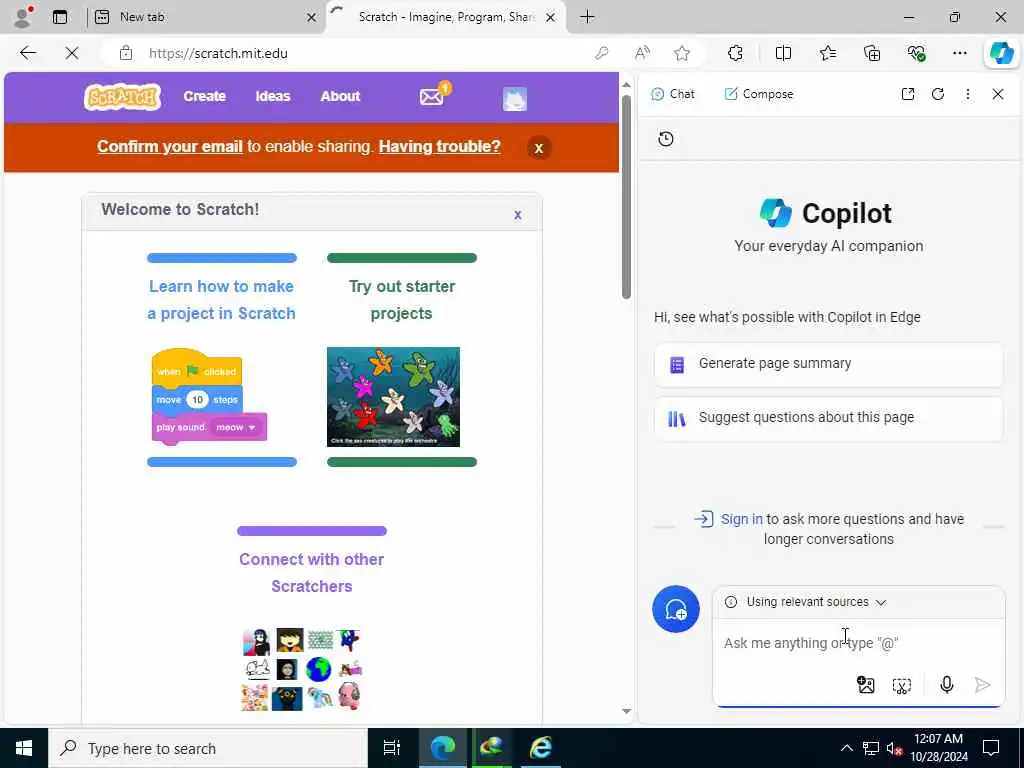
Task: Refresh the Copilot pane
Action: tap(938, 94)
